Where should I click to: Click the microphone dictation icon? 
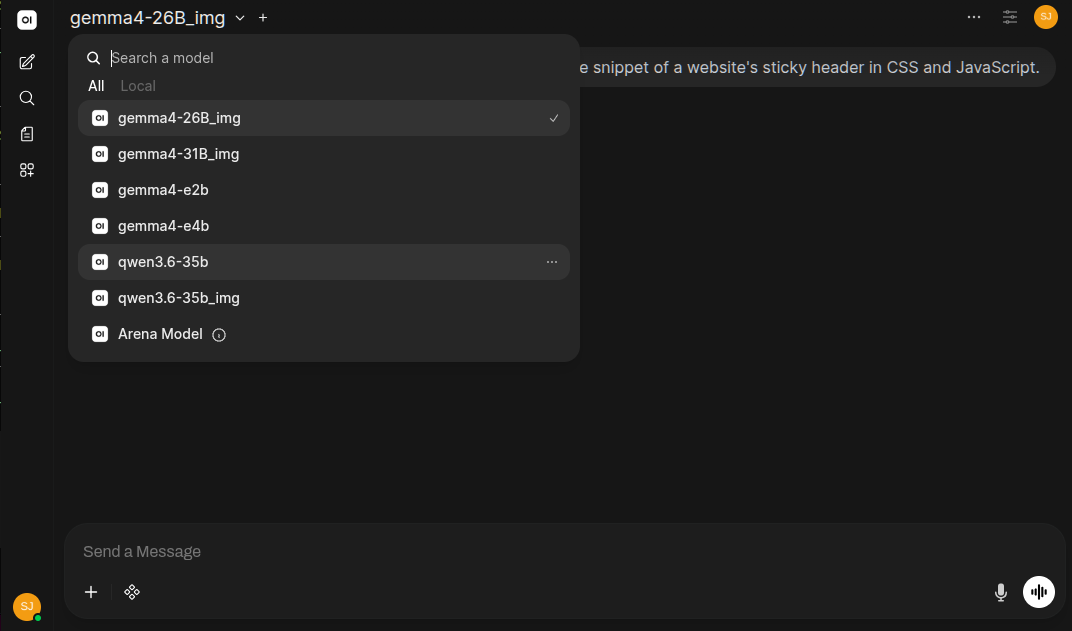pos(1000,592)
